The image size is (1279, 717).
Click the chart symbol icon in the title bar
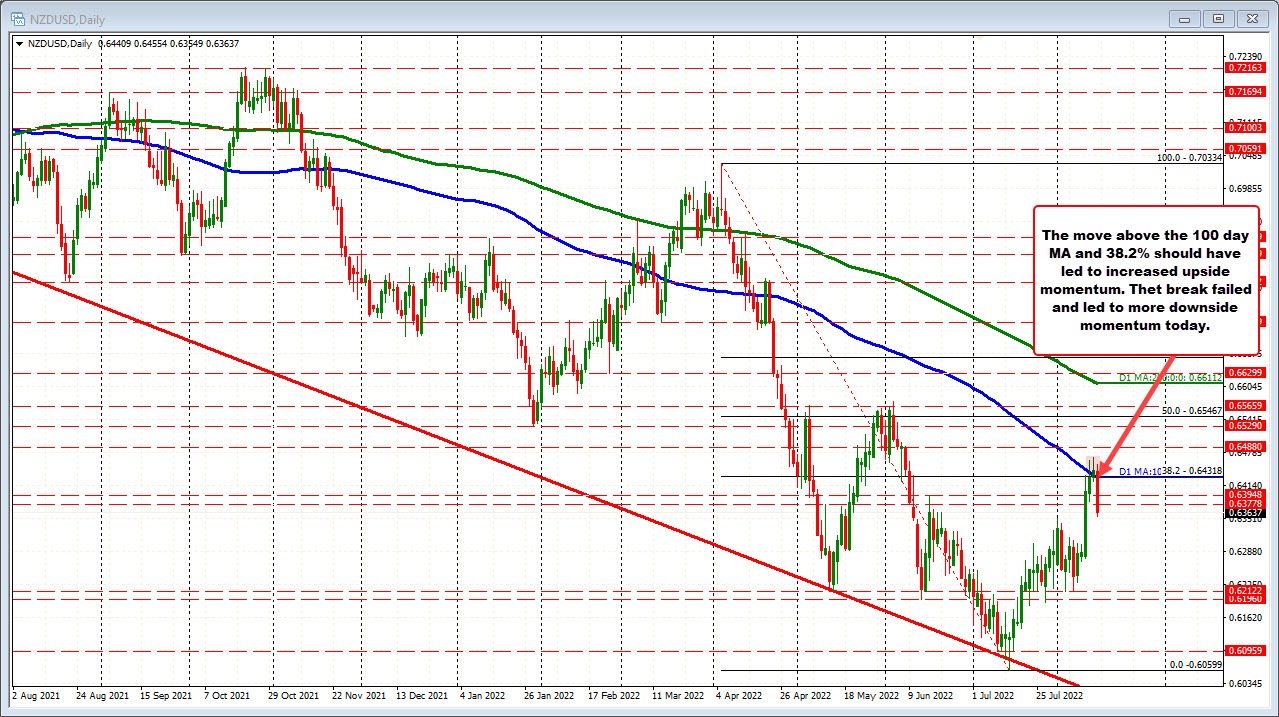pyautogui.click(x=18, y=18)
